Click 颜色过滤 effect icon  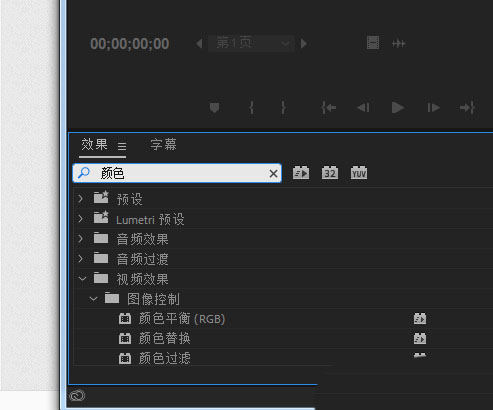[x=125, y=358]
